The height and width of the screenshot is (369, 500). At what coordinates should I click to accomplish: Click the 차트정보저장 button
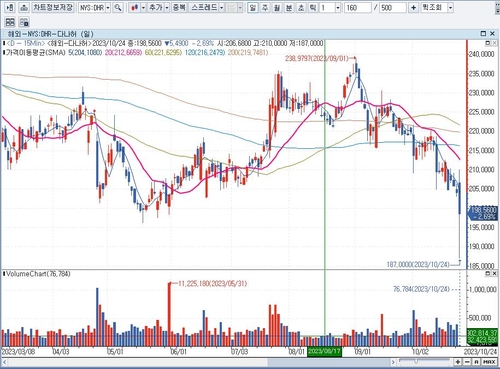[x=53, y=8]
